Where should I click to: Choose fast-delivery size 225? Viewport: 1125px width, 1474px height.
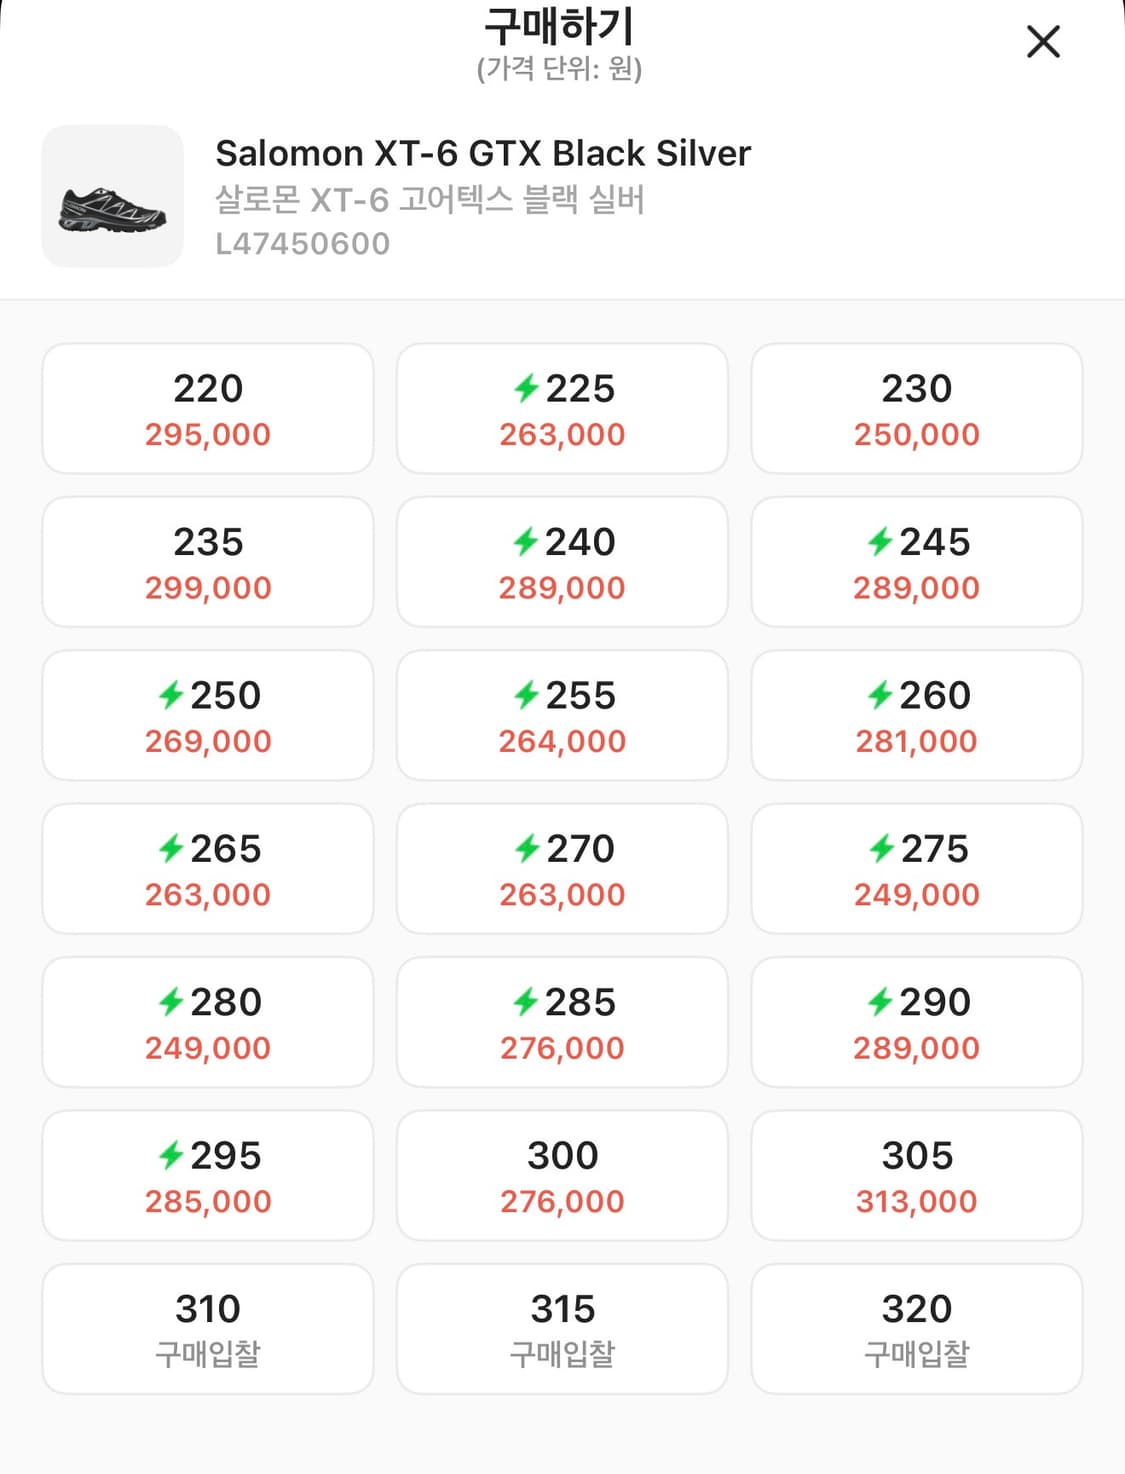[562, 409]
